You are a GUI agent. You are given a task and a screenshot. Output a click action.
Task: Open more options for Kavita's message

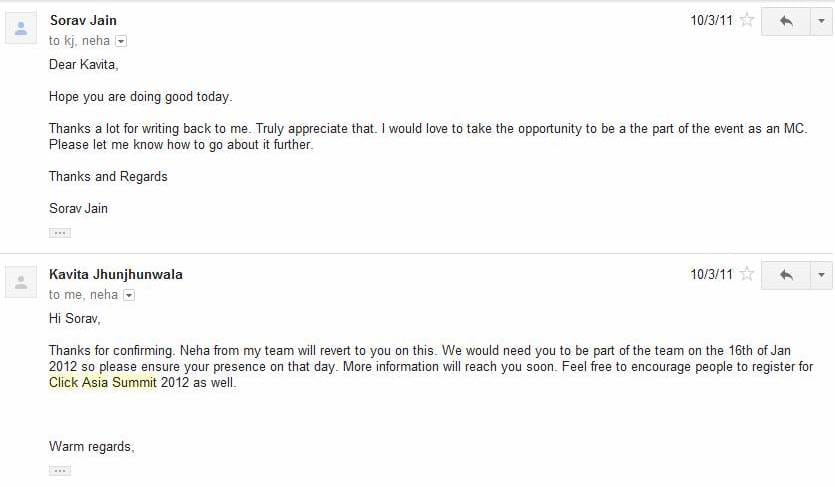(x=821, y=275)
